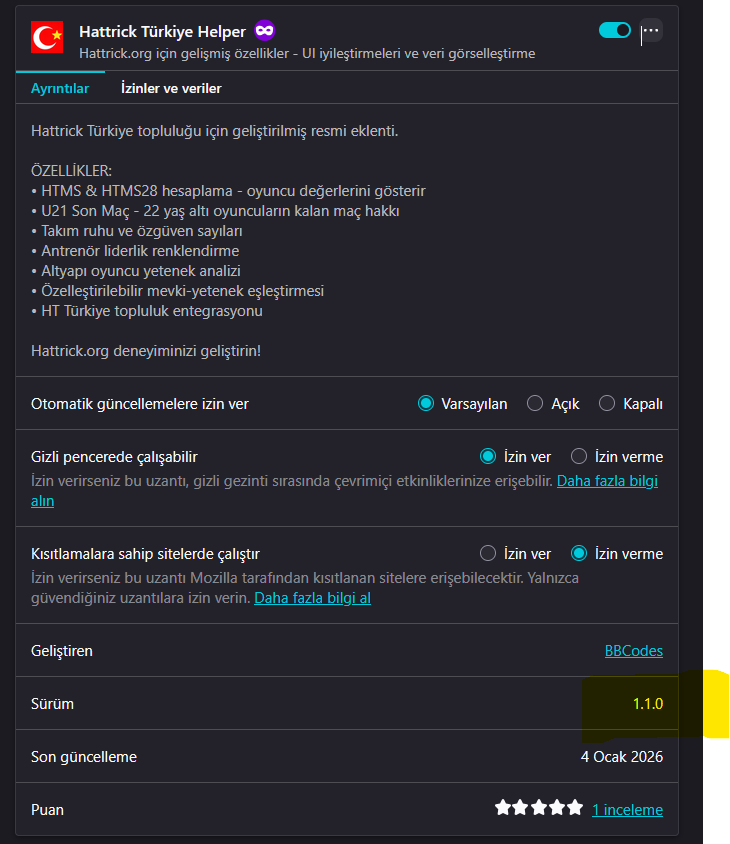The image size is (730, 844).
Task: Click the five-star rating icons
Action: pyautogui.click(x=539, y=807)
